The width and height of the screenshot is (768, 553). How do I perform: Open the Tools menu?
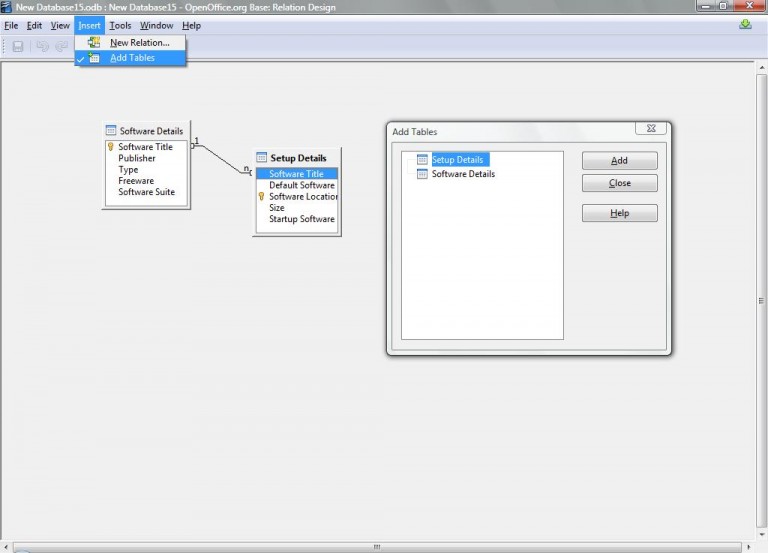(x=120, y=25)
